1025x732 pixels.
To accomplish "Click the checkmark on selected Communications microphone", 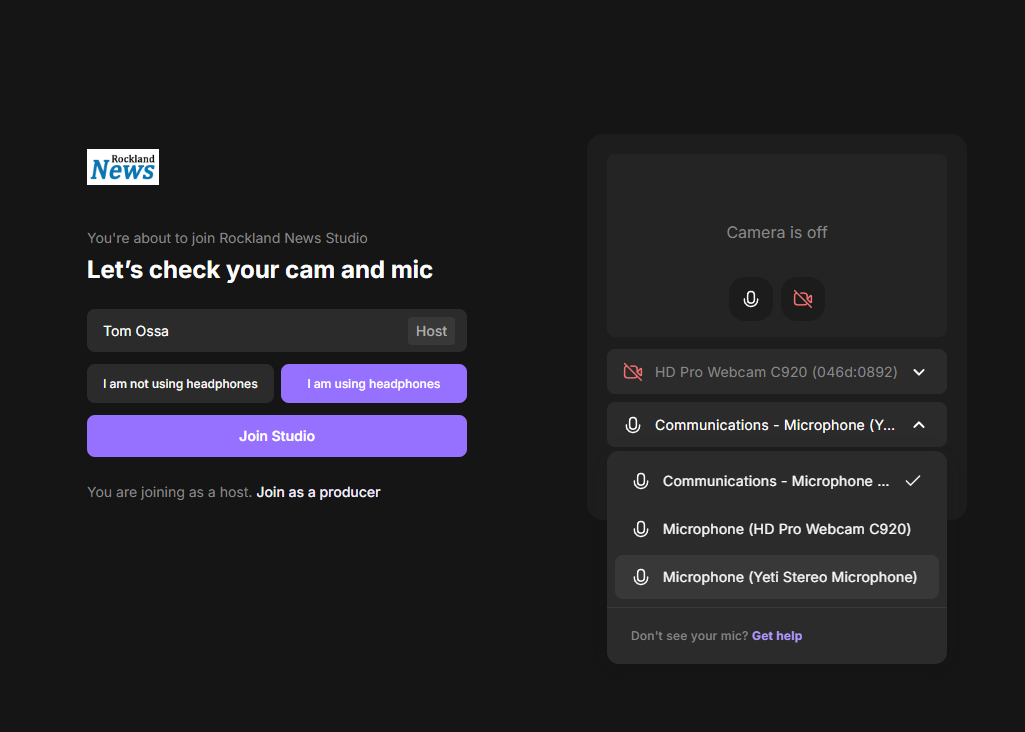I will click(912, 481).
